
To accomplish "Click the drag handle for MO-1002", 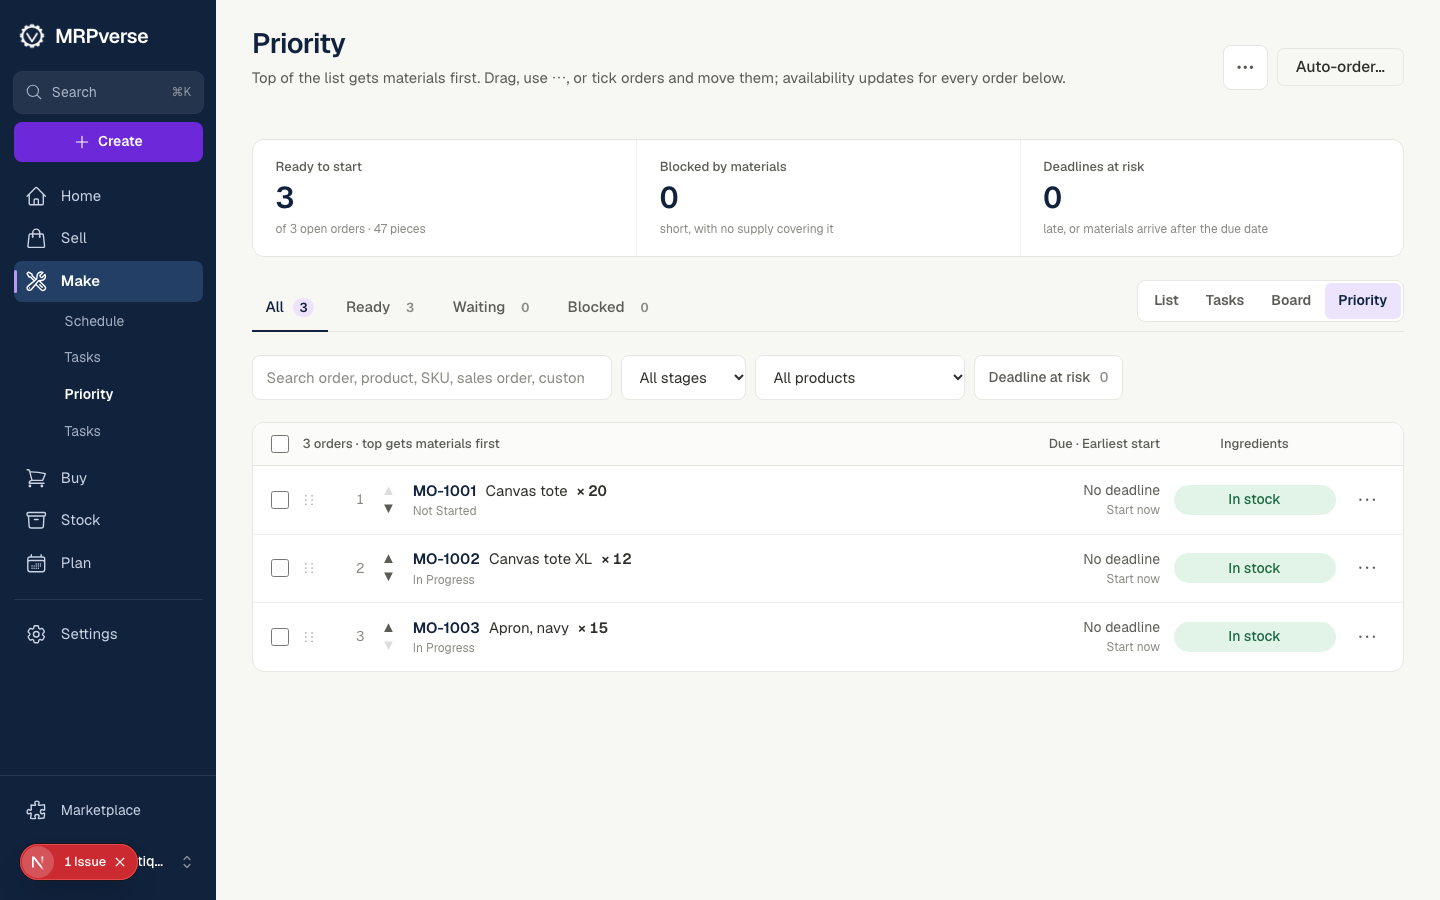I will click(309, 568).
